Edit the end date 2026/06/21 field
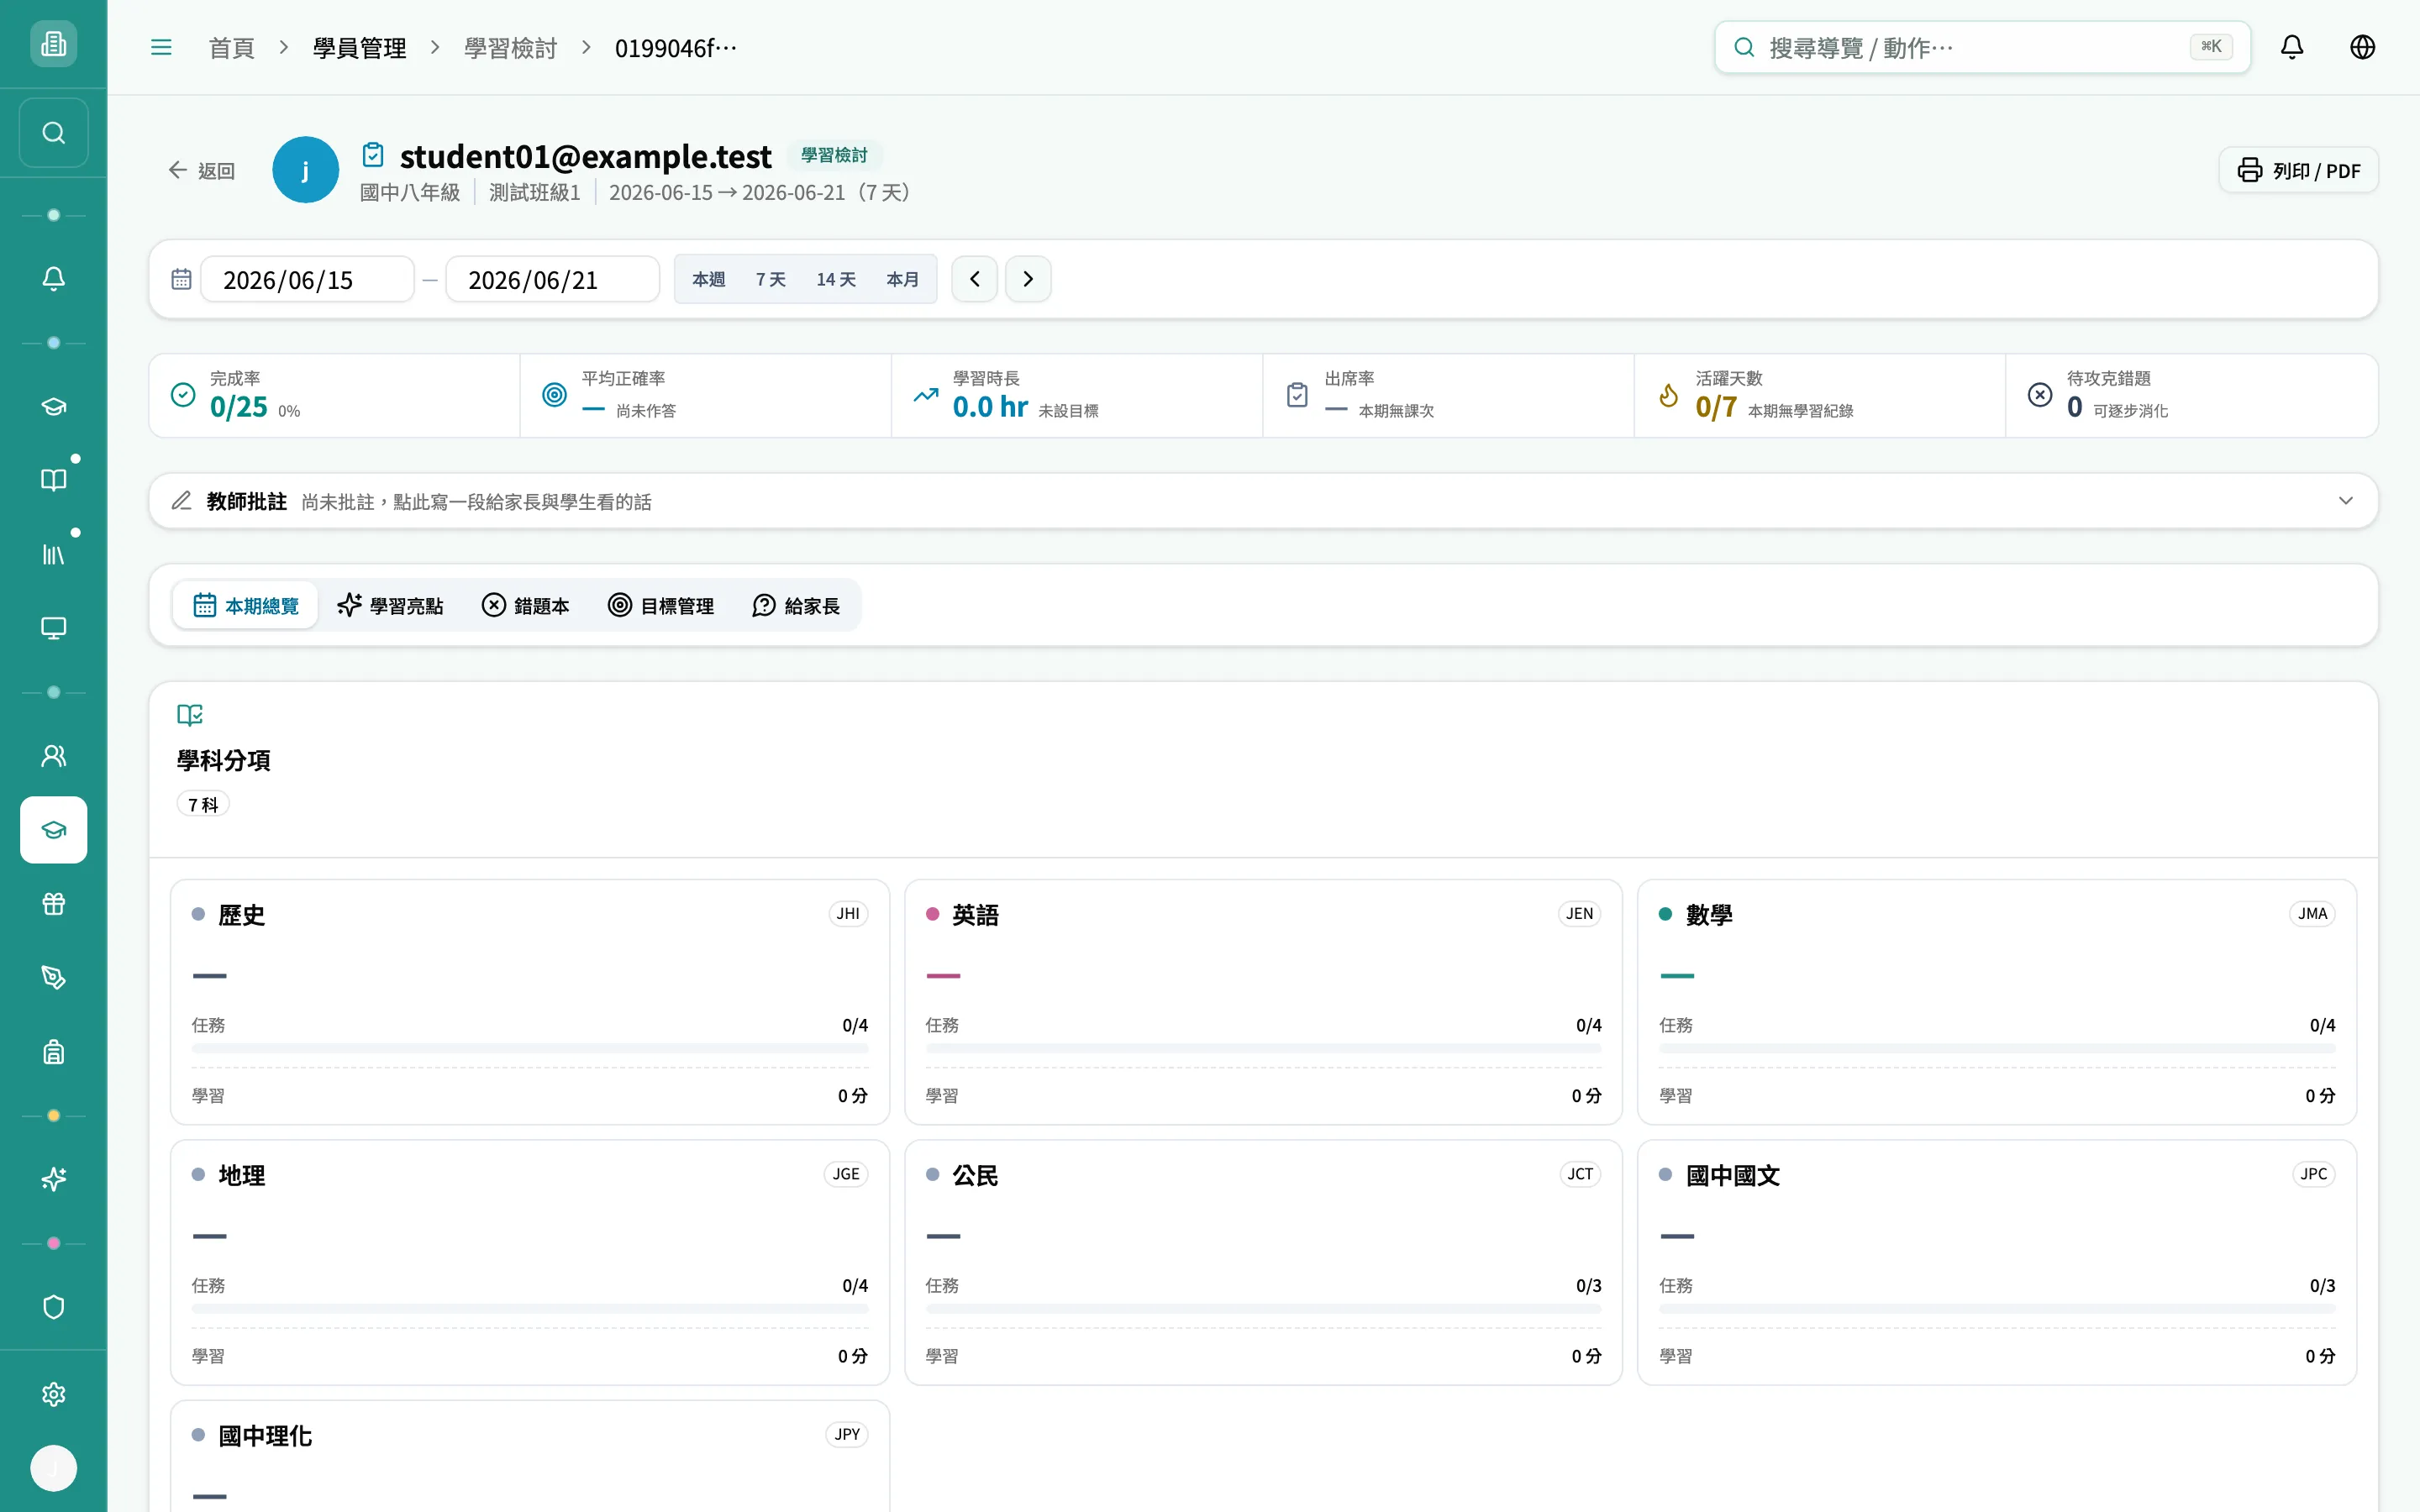The height and width of the screenshot is (1512, 2420). point(552,279)
